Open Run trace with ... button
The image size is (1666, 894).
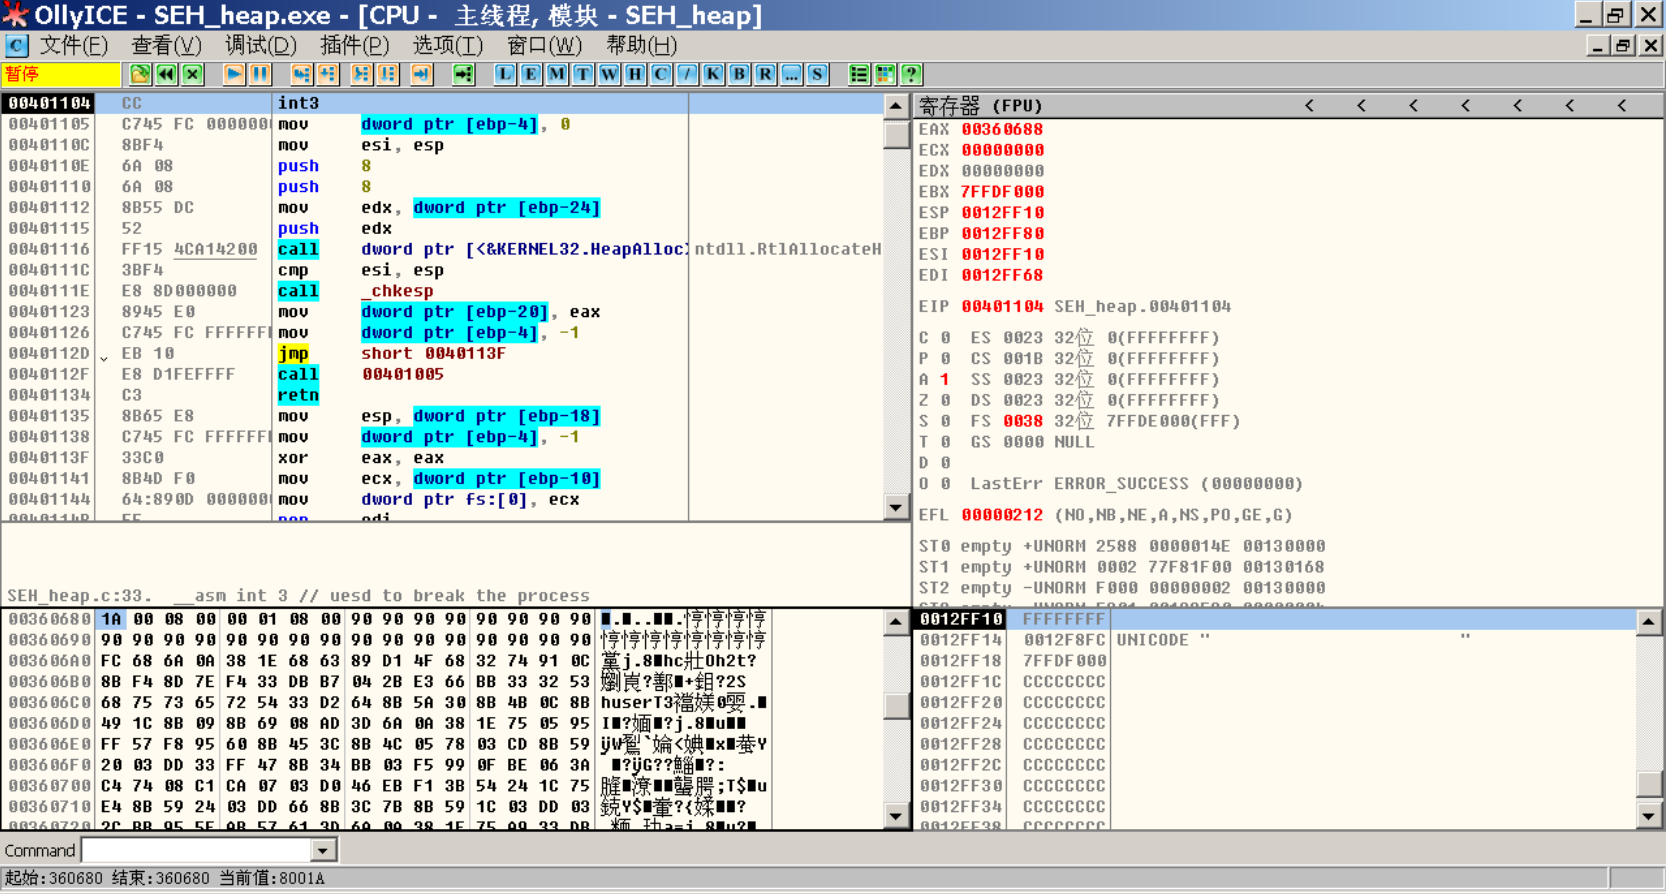click(x=791, y=74)
